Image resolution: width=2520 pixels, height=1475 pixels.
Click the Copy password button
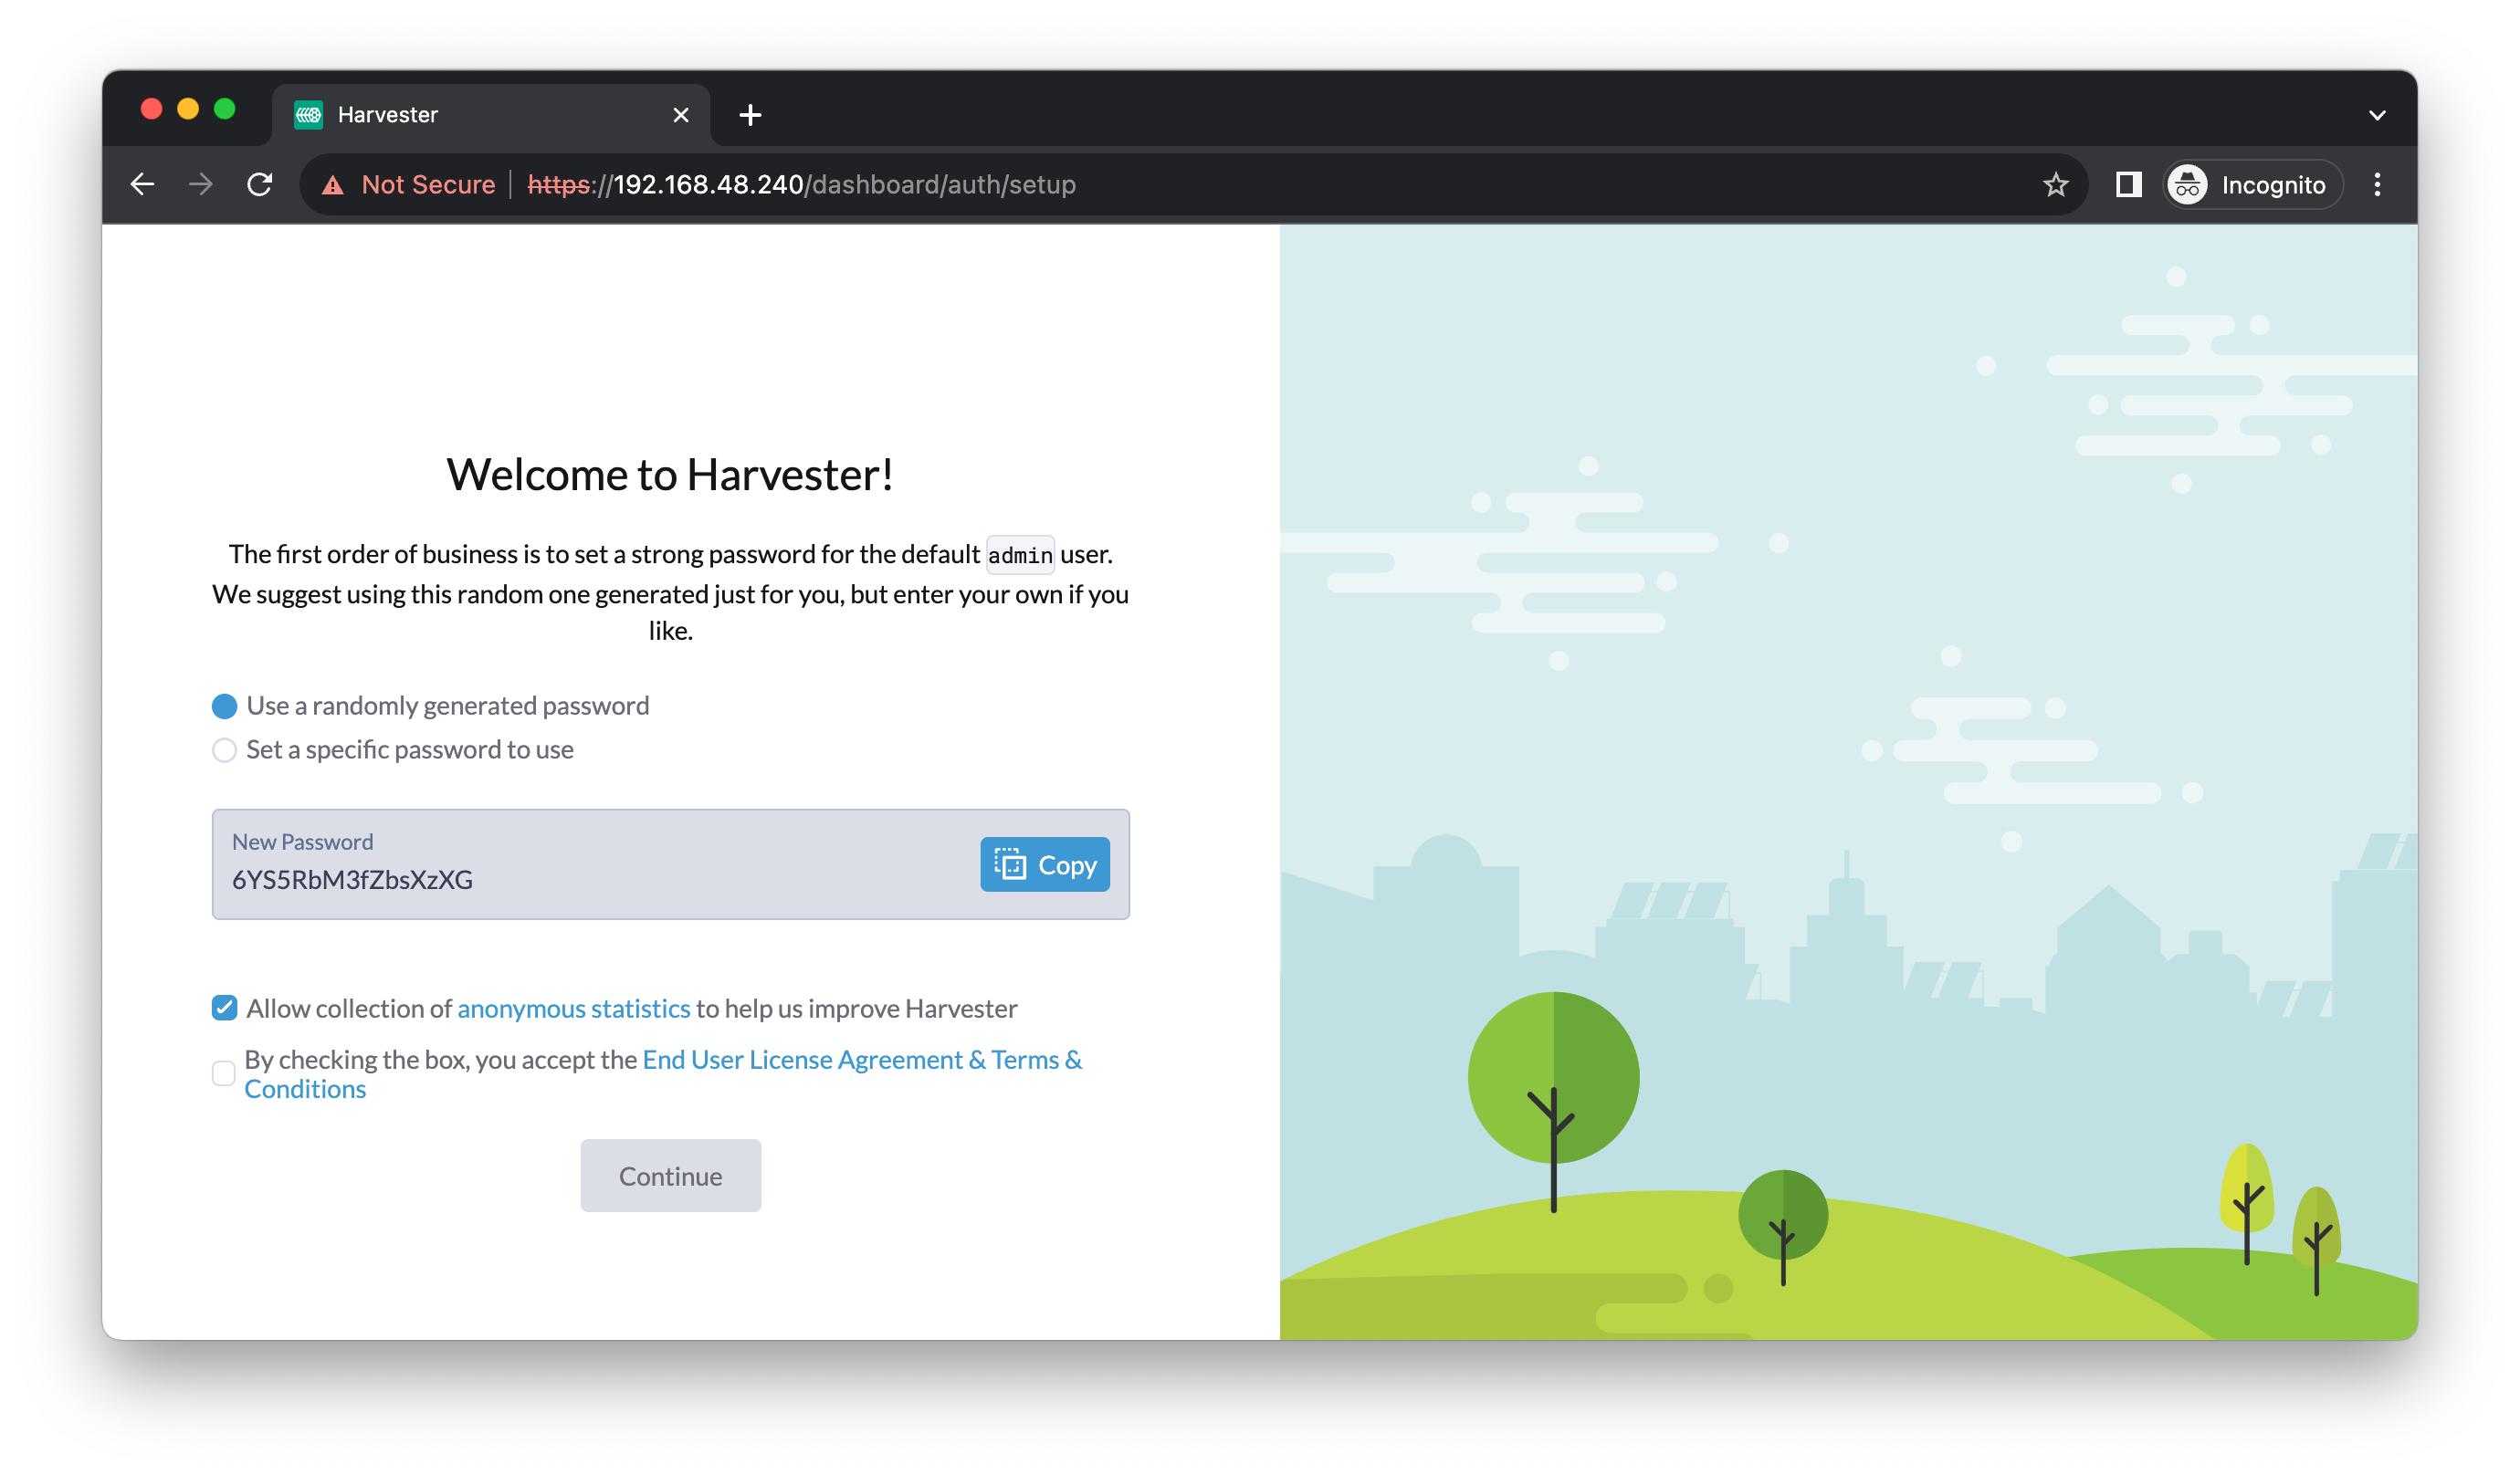tap(1043, 864)
